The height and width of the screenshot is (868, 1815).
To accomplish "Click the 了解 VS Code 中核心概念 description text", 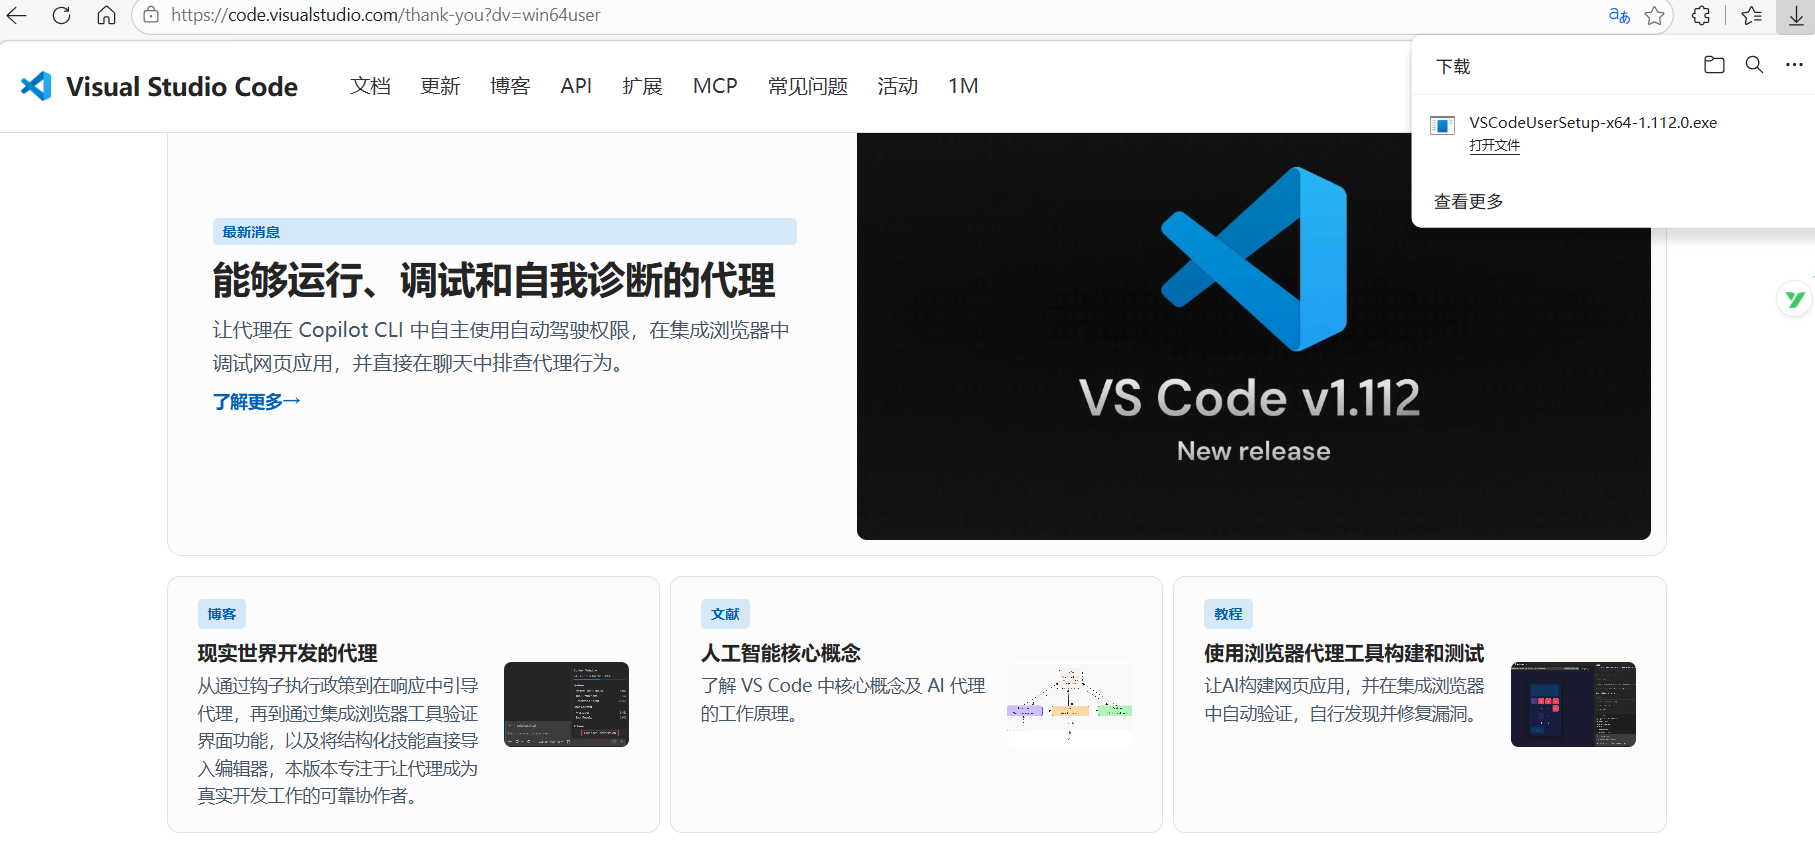I will [x=843, y=699].
